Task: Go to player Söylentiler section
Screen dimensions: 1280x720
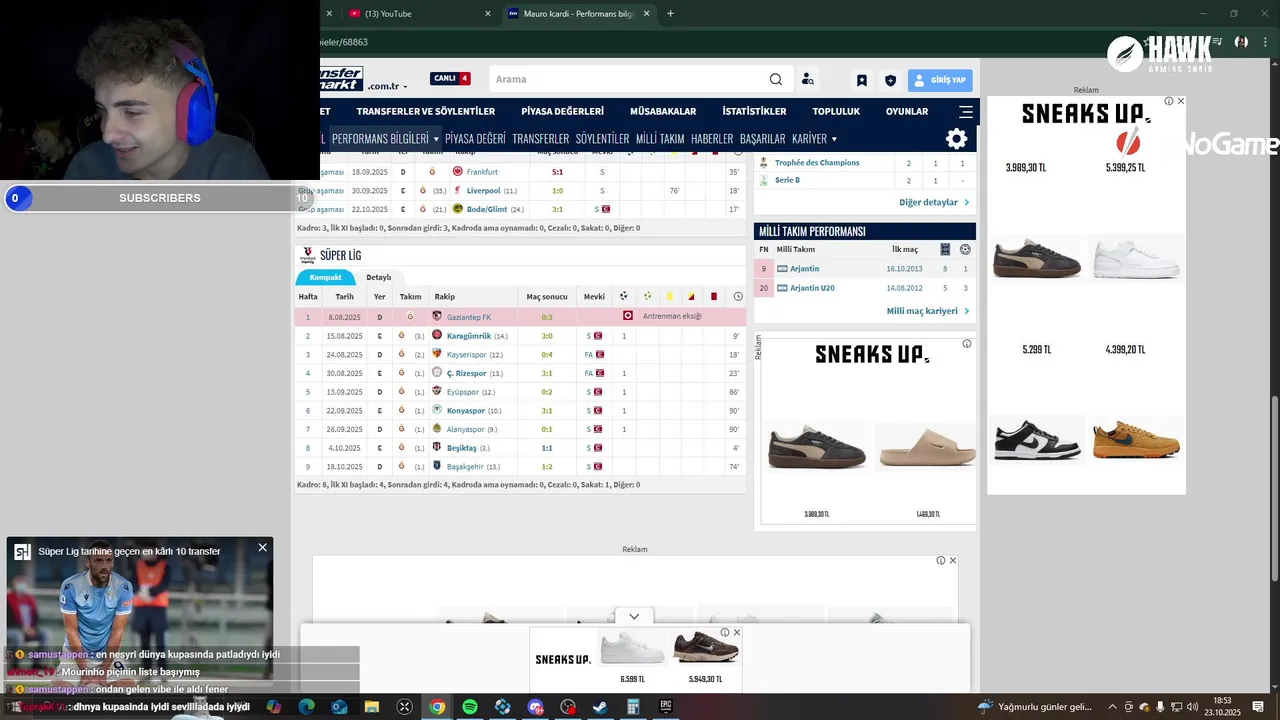Action: click(602, 139)
